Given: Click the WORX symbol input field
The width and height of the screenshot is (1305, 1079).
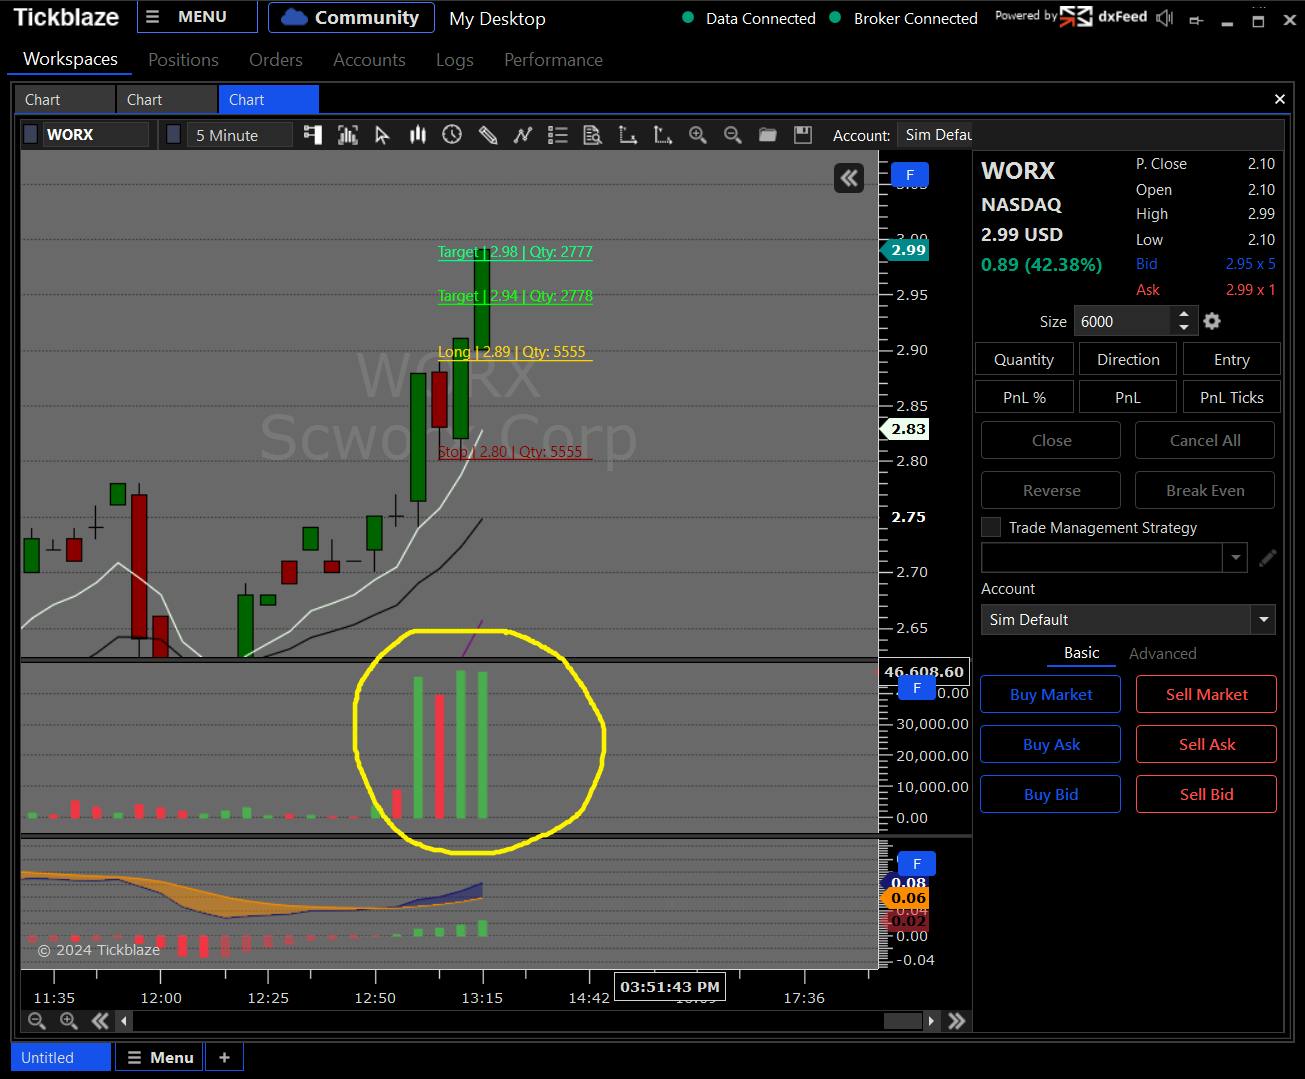Looking at the screenshot, I should point(95,135).
